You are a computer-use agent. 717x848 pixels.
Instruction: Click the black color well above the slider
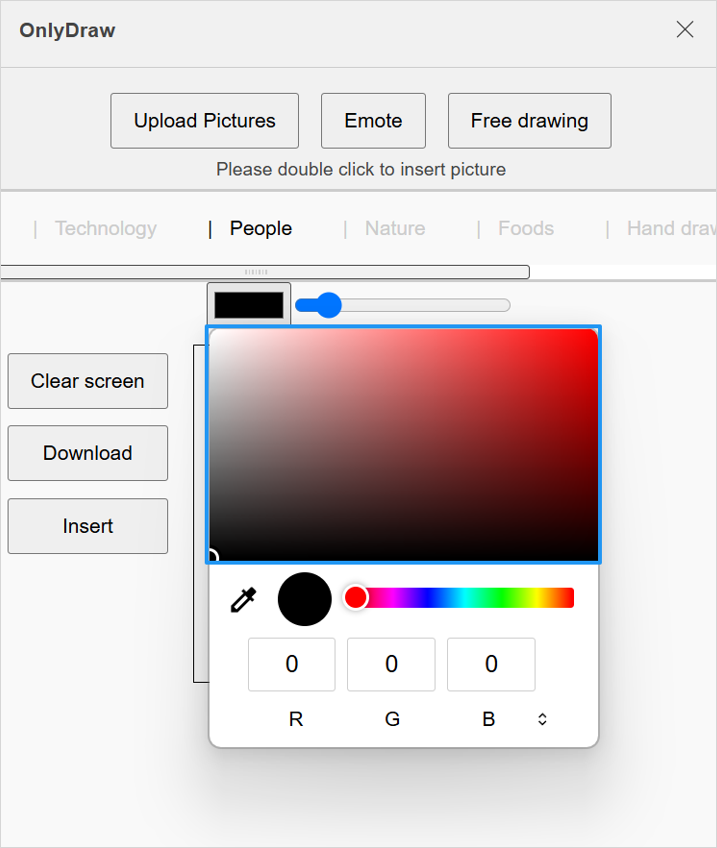pos(247,303)
